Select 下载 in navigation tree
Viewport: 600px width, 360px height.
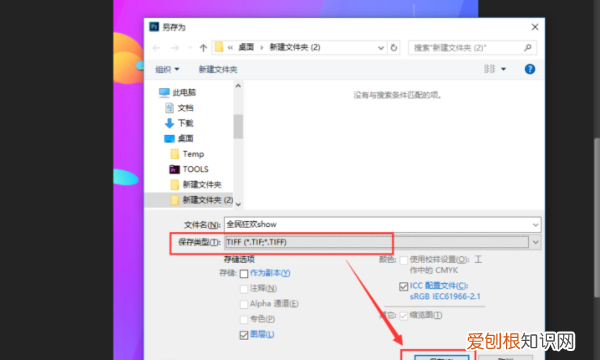(179, 123)
